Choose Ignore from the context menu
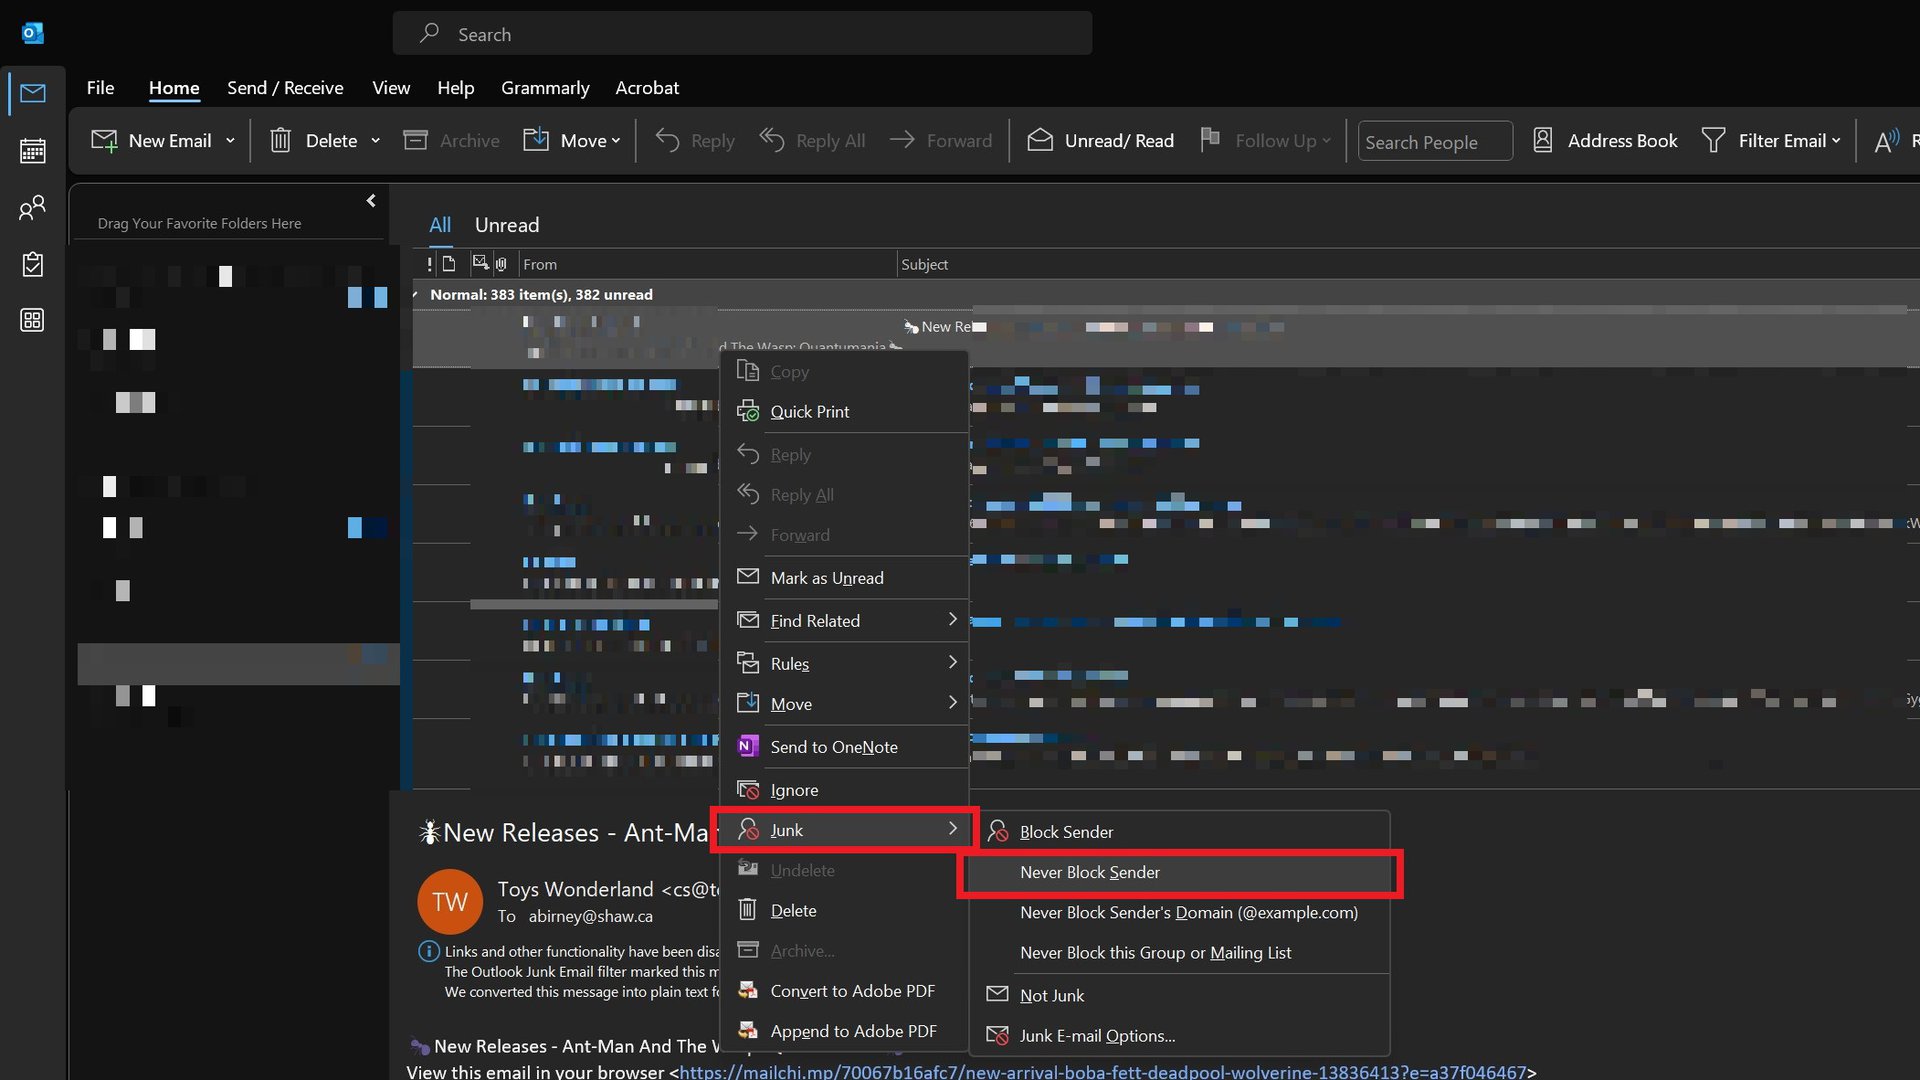 844,790
